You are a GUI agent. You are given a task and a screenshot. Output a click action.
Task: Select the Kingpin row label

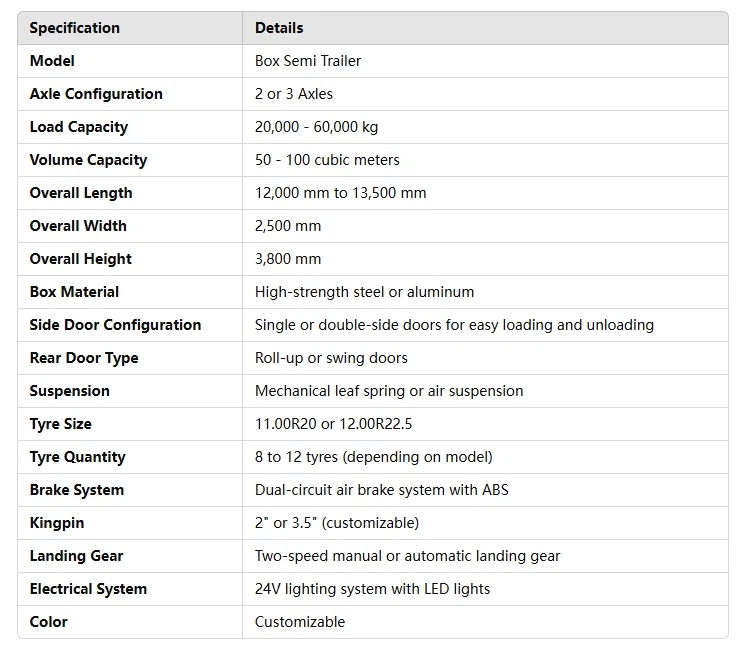click(x=59, y=523)
